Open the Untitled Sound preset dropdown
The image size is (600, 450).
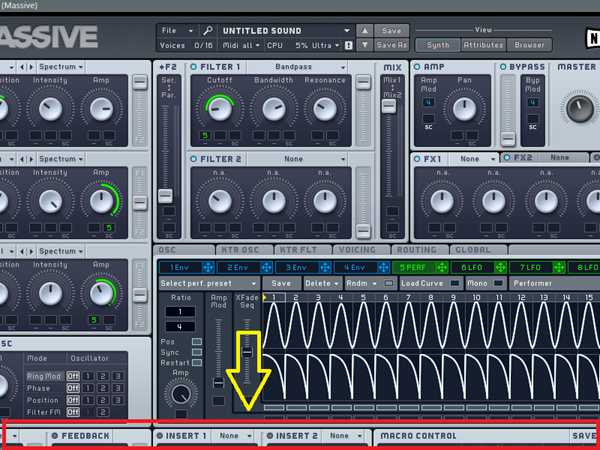[x=285, y=31]
